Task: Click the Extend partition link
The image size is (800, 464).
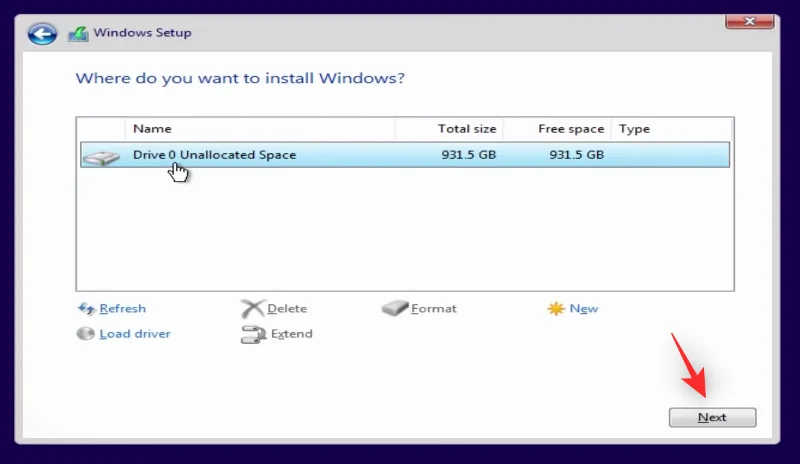Action: click(x=291, y=334)
